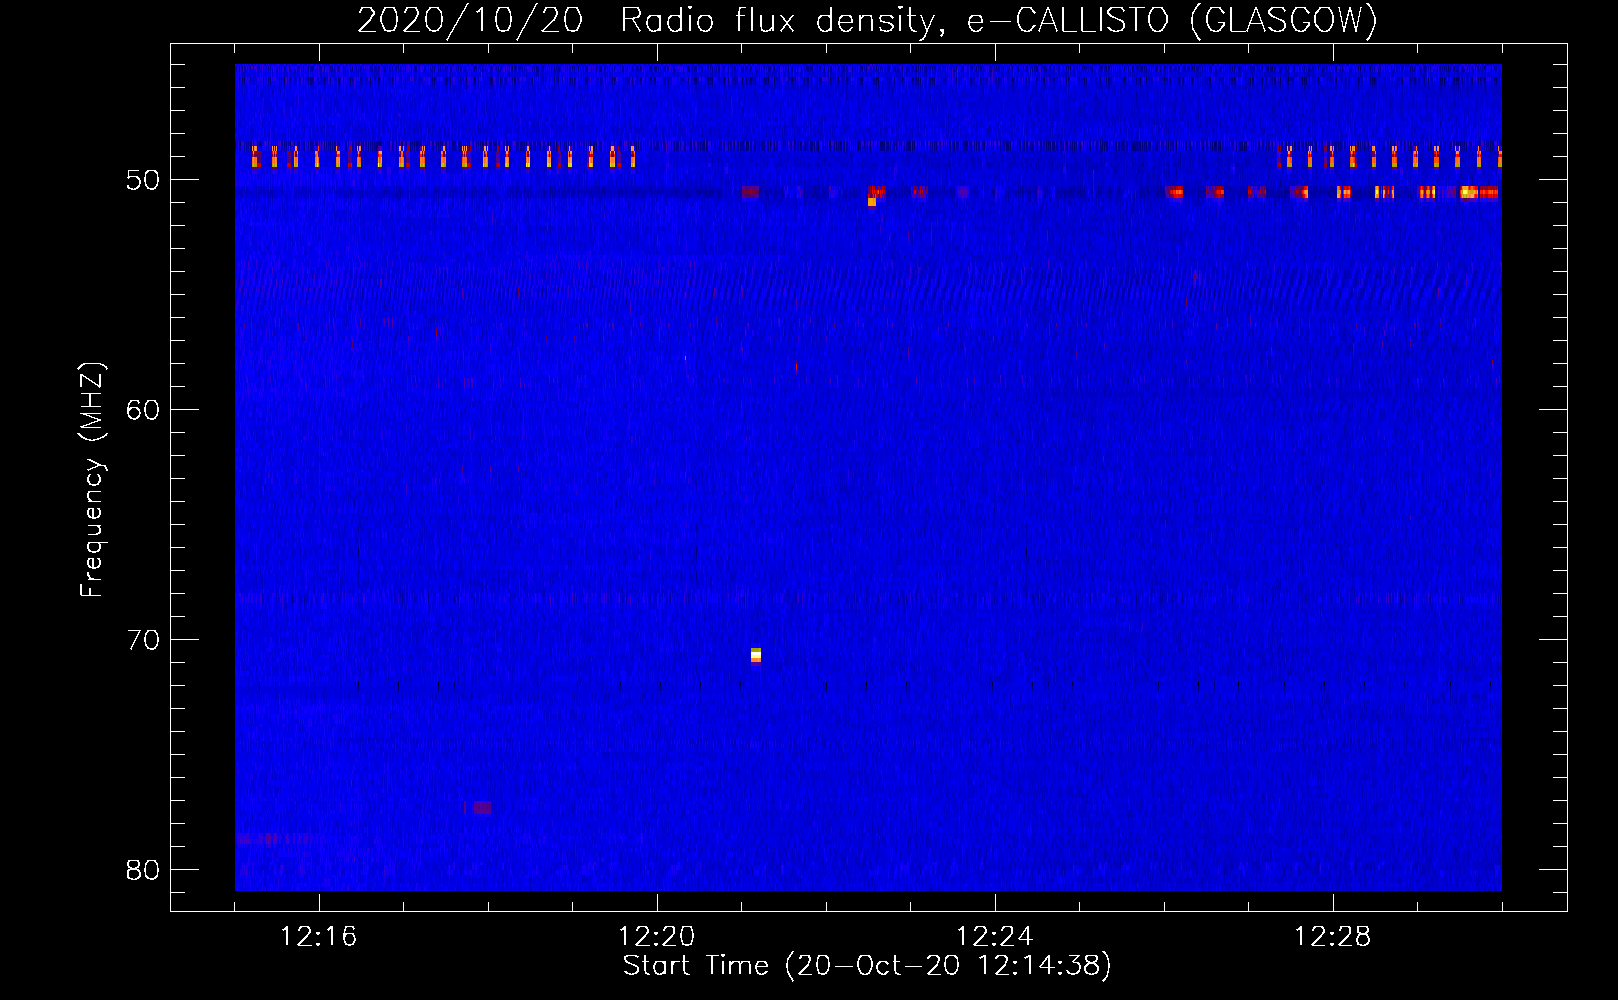Viewport: 1618px width, 1000px height.
Task: Click the bright yellow burst near 71 MHz
Action: (756, 655)
